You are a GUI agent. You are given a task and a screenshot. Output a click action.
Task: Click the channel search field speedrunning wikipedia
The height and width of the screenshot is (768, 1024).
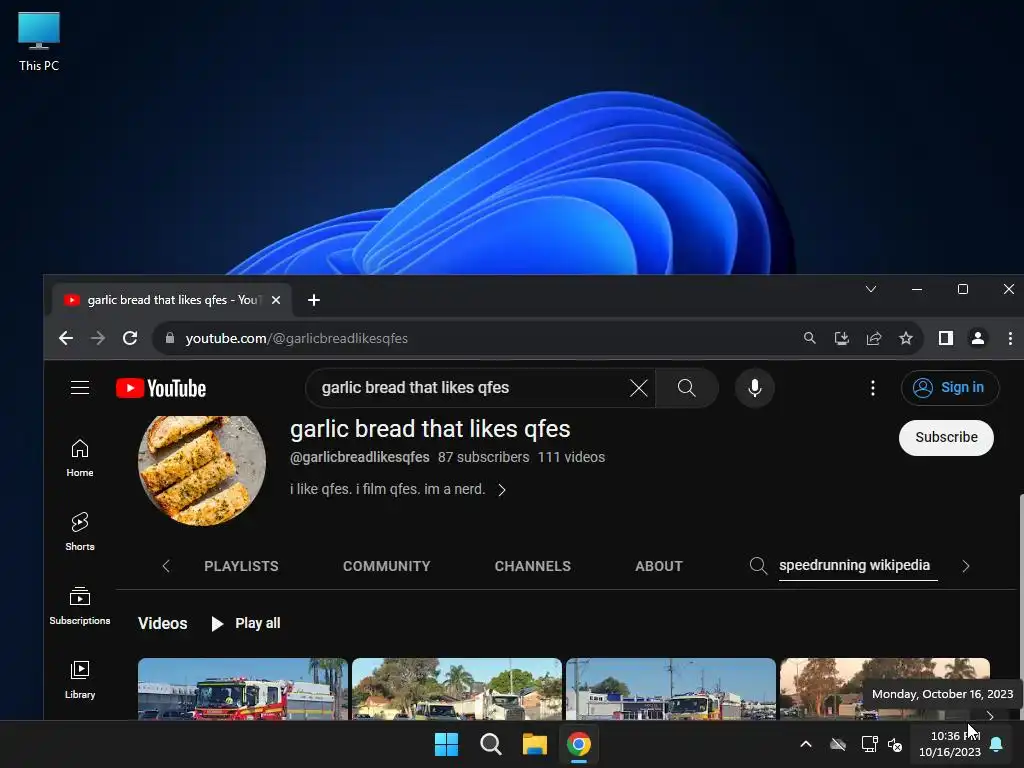click(858, 566)
